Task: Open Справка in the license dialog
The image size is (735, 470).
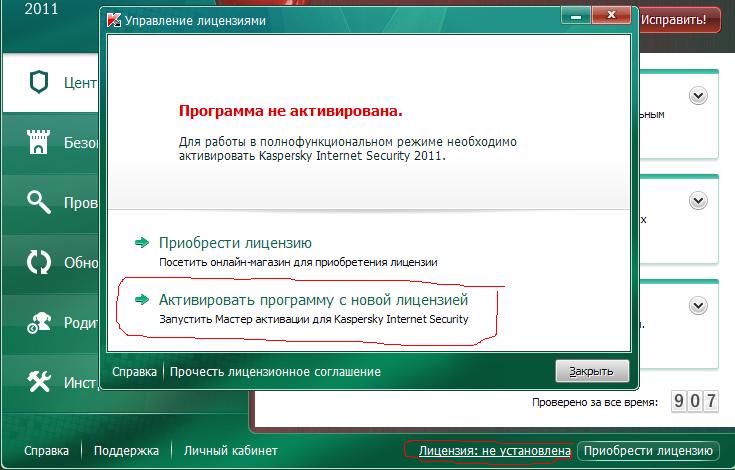Action: coord(134,372)
